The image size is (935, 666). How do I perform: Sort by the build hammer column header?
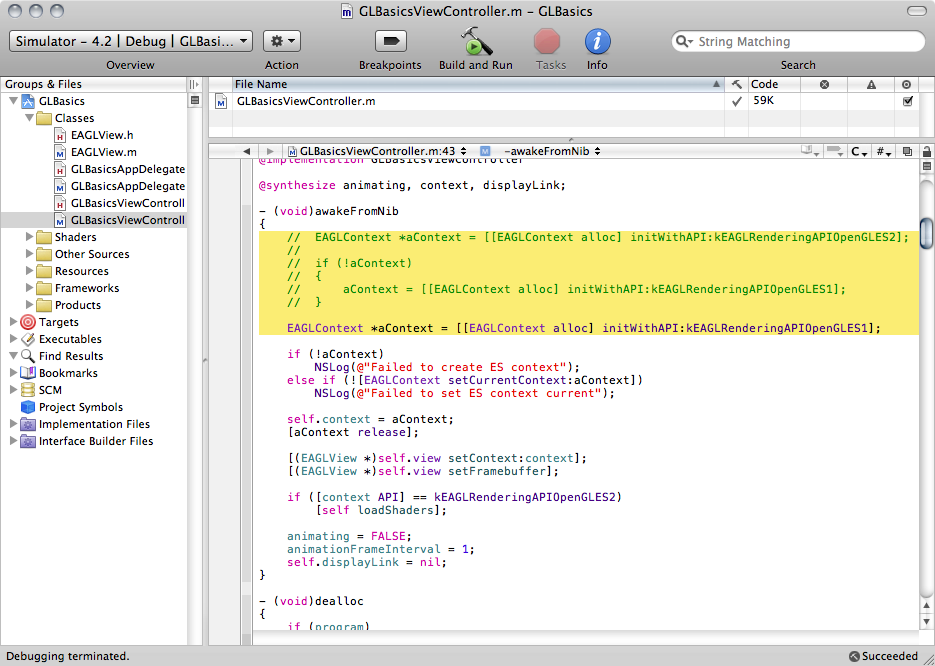pos(736,85)
